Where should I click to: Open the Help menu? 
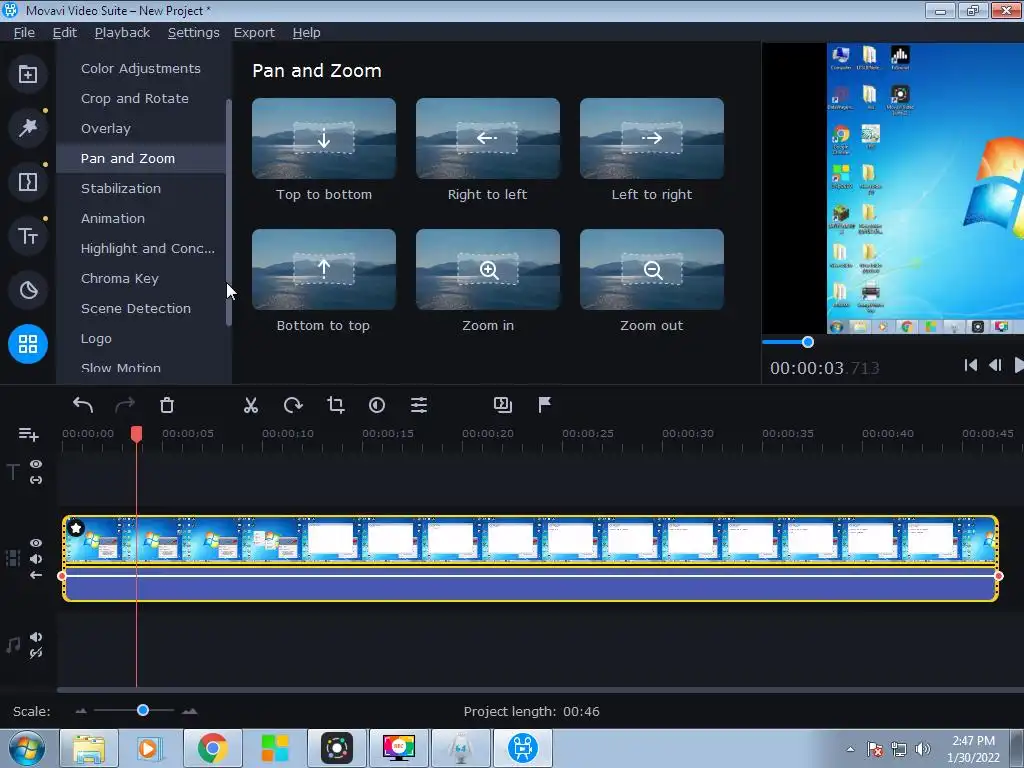coord(306,33)
